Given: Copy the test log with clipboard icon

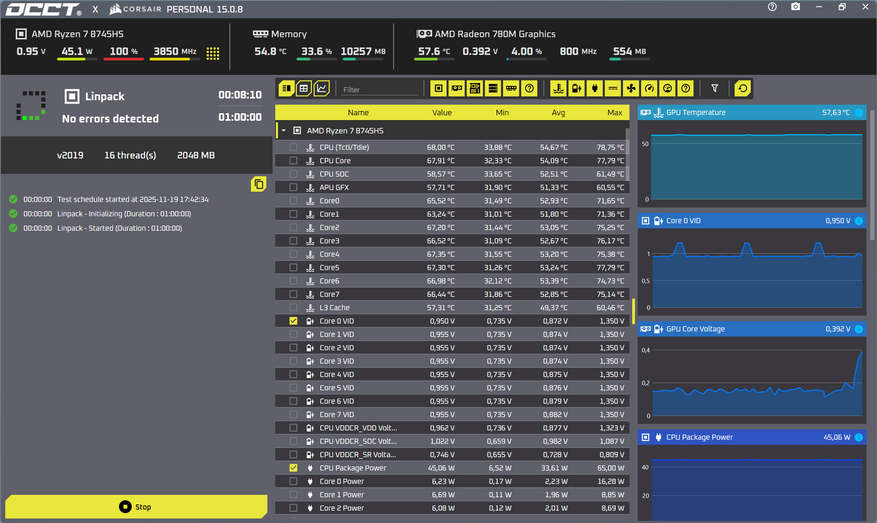Looking at the screenshot, I should click(258, 184).
